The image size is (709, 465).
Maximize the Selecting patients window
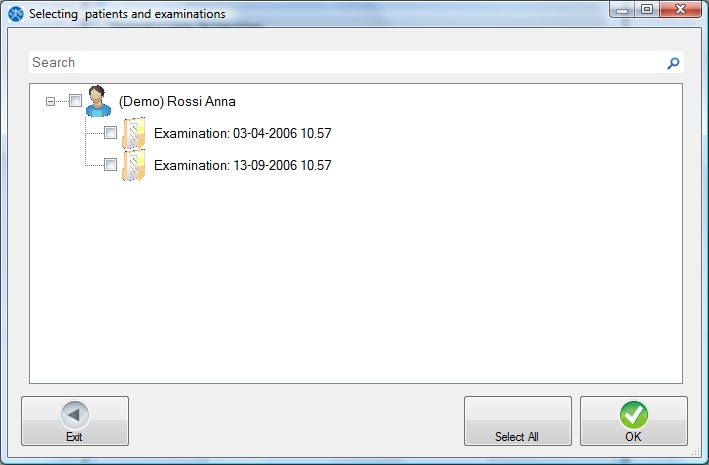647,9
